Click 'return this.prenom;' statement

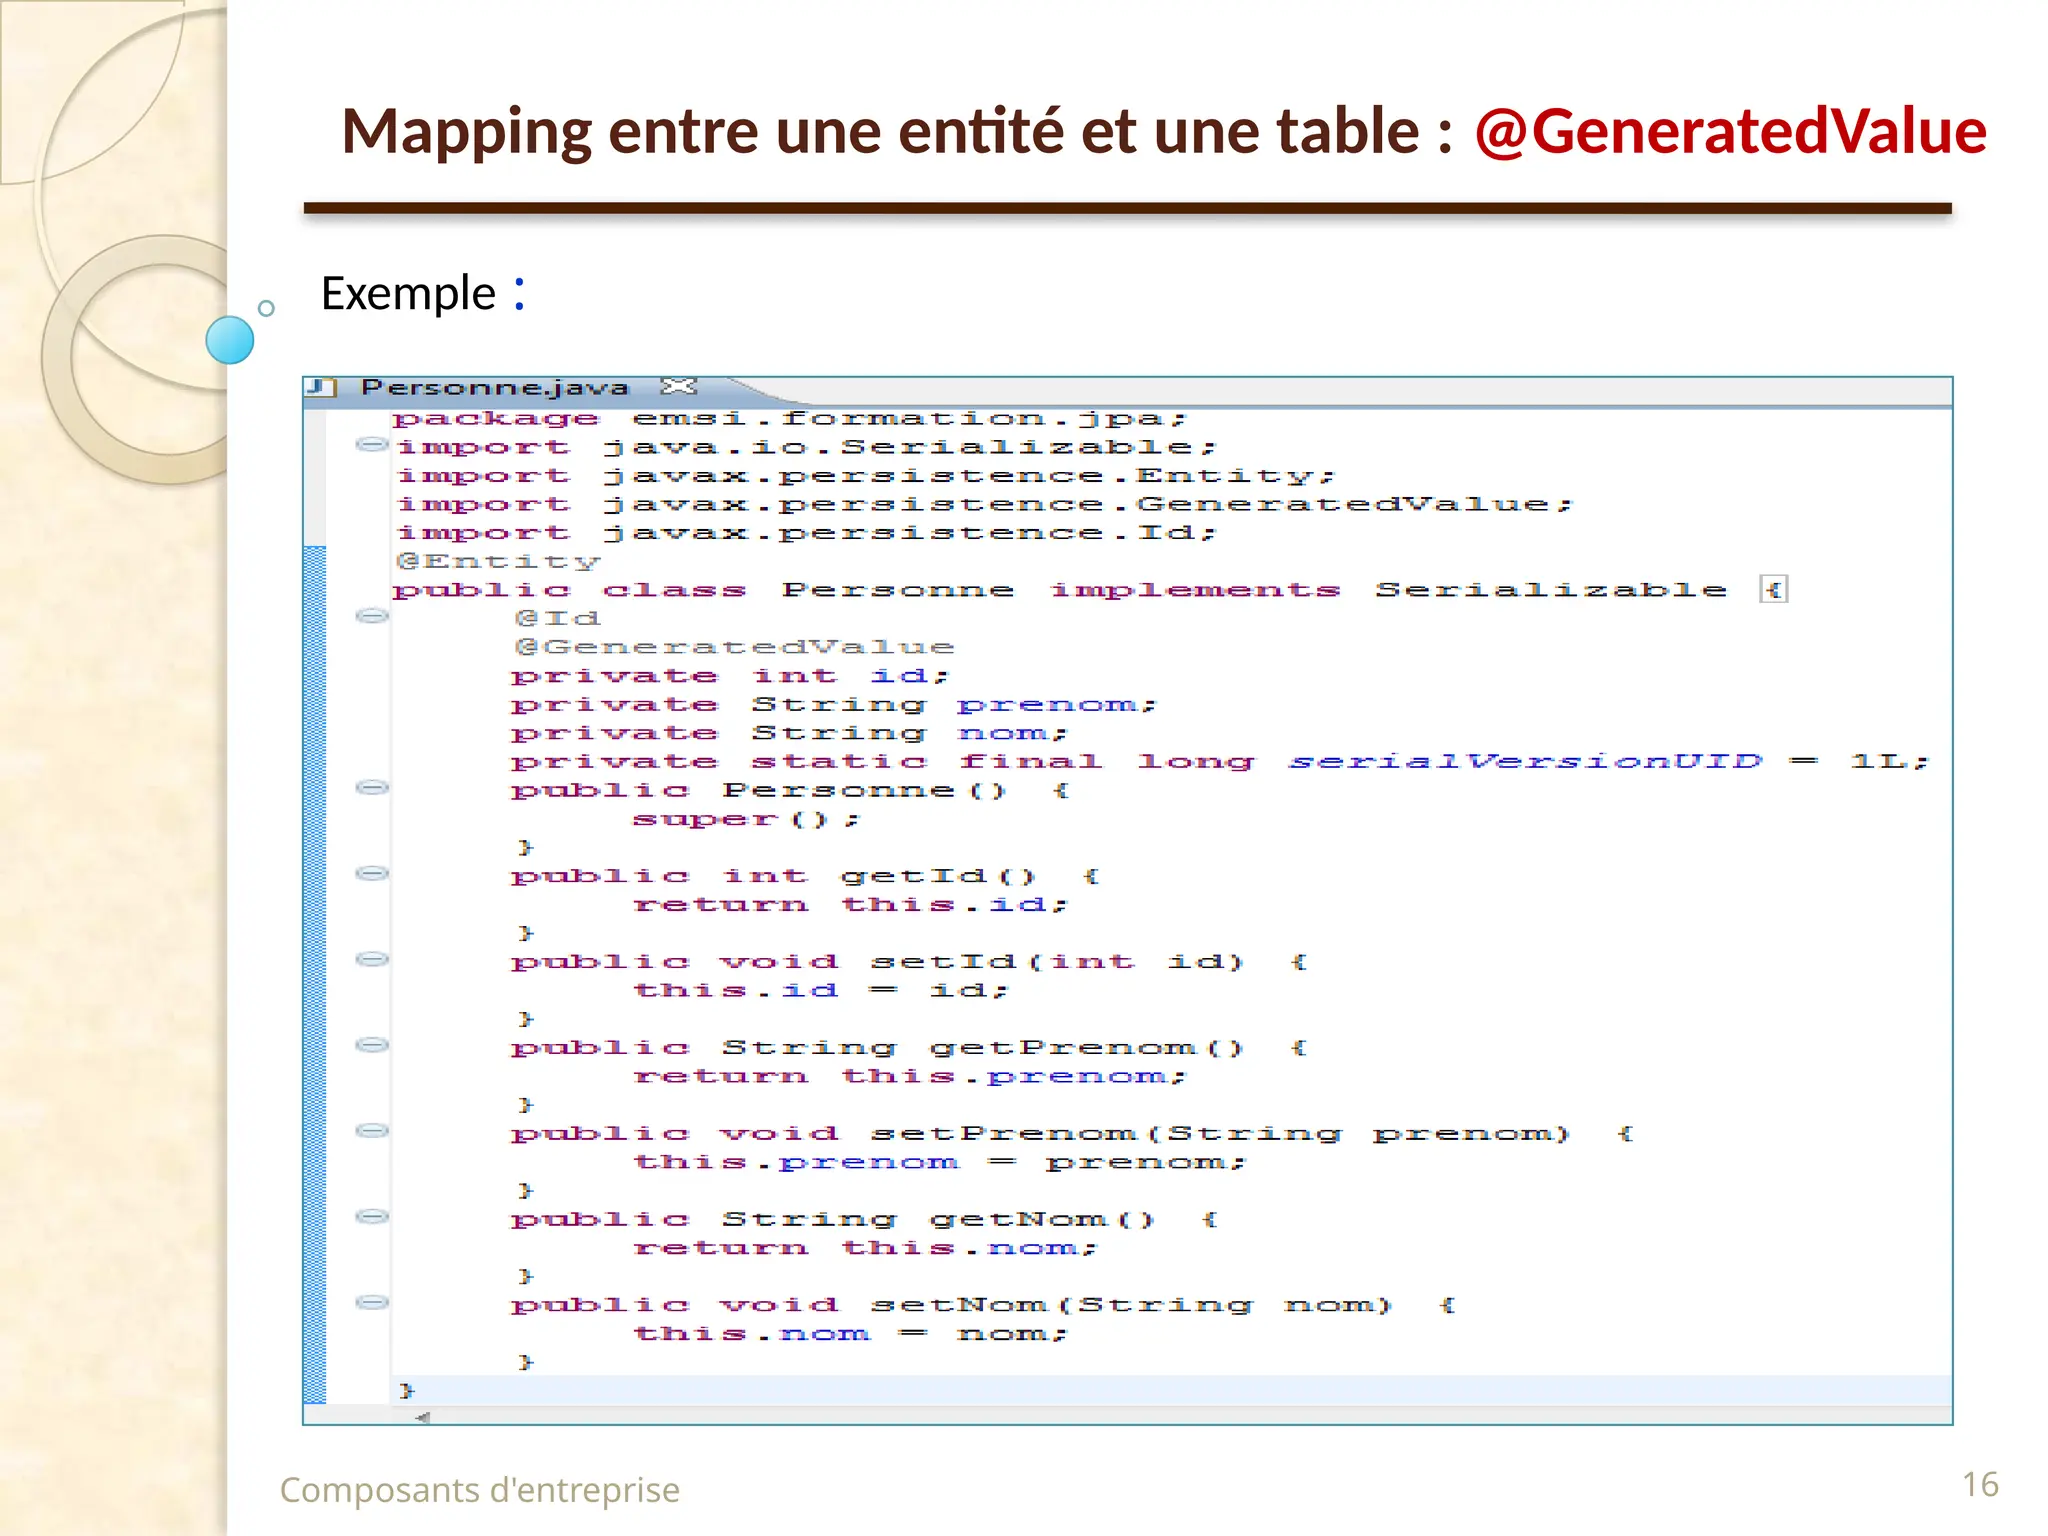[910, 1077]
